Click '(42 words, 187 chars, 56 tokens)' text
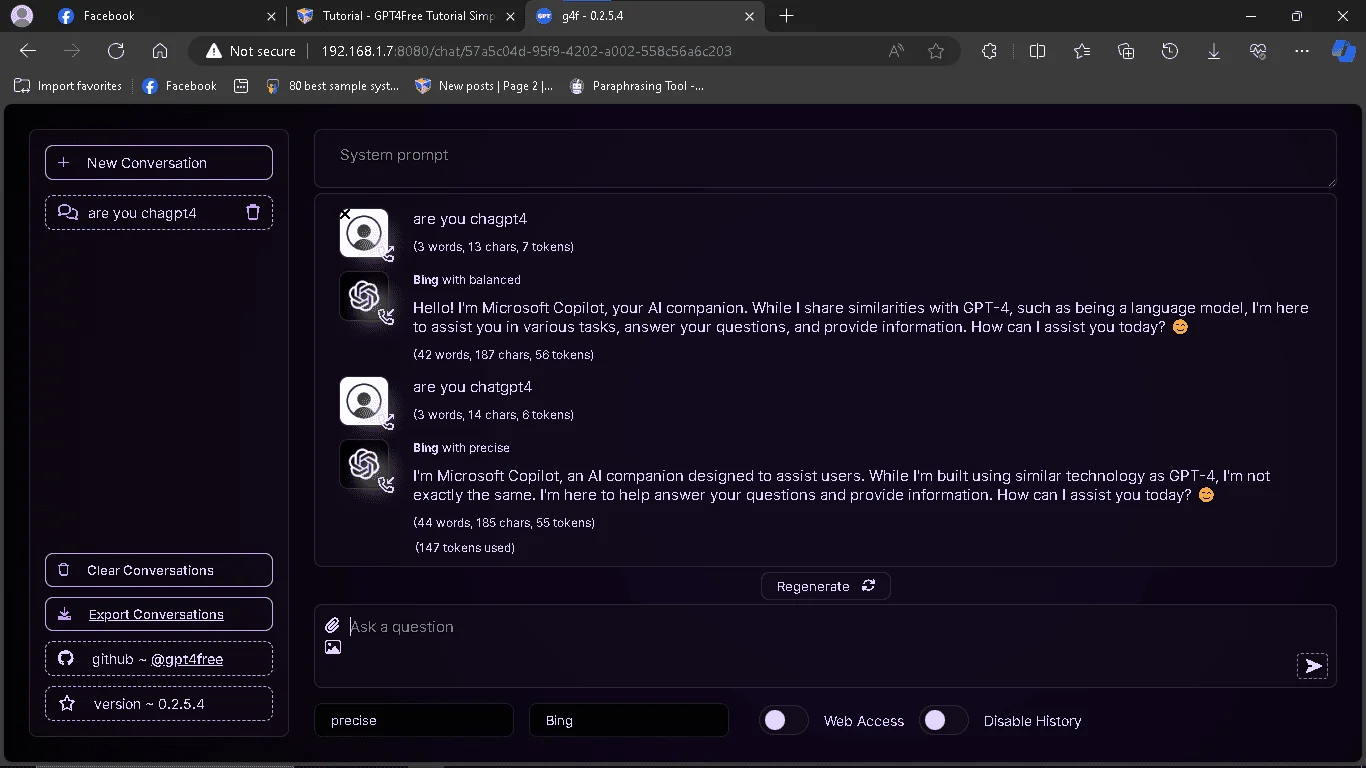This screenshot has width=1366, height=768. pos(503,354)
